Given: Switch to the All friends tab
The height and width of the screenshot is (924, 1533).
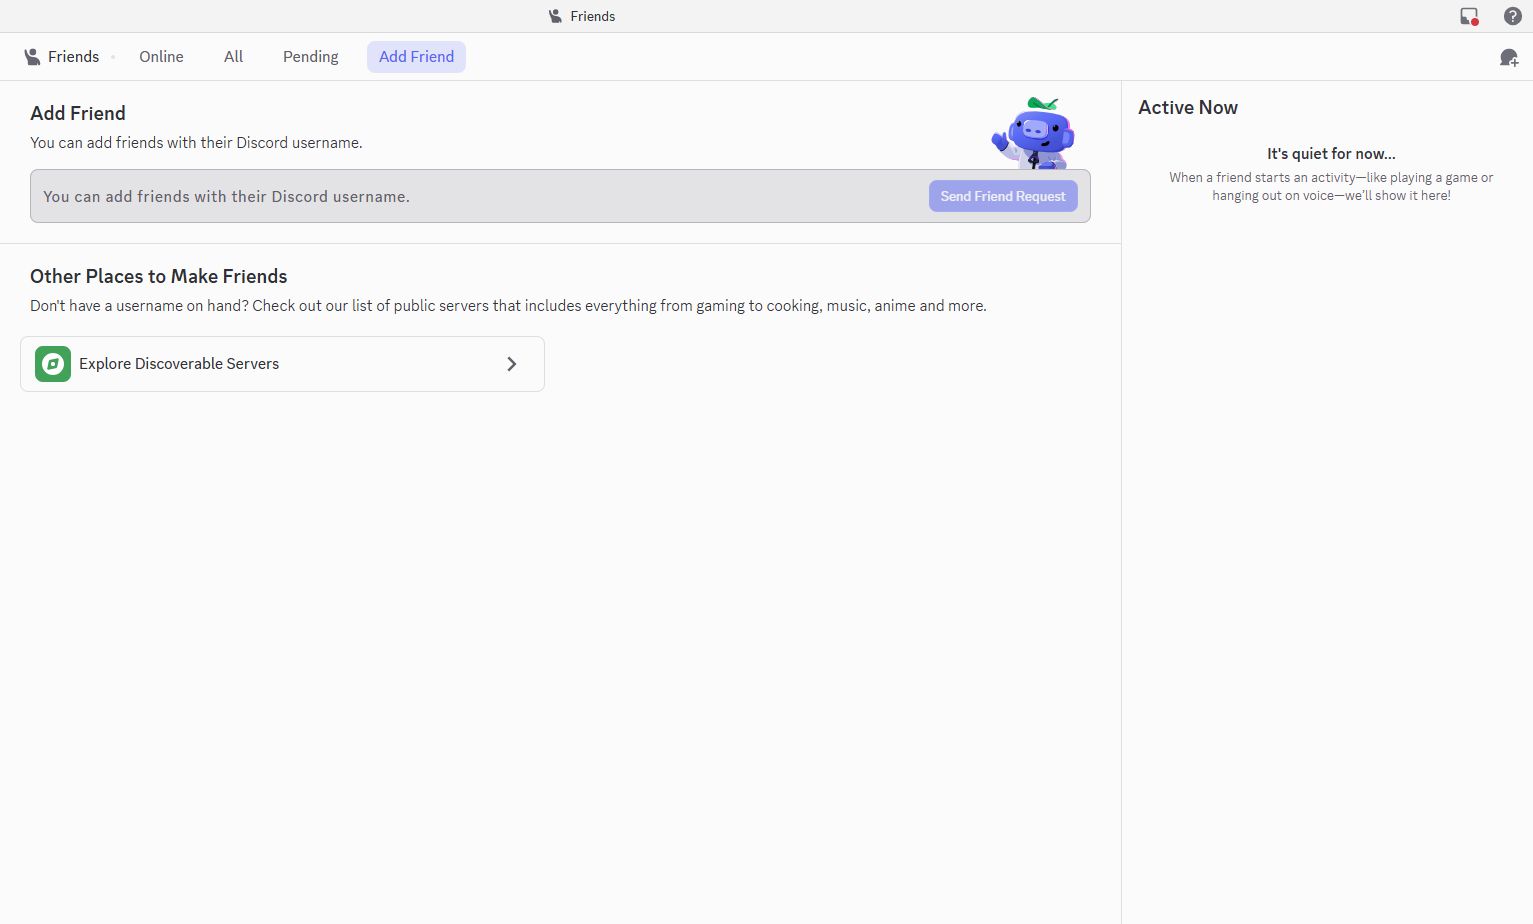Looking at the screenshot, I should (233, 57).
